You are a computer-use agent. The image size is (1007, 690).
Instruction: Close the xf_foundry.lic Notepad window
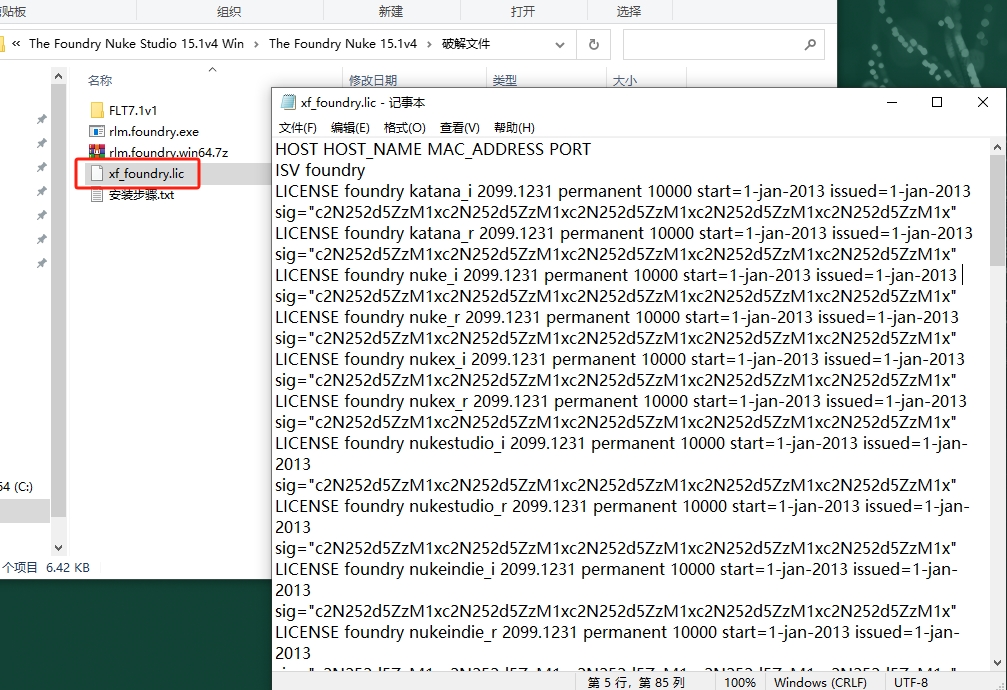pyautogui.click(x=983, y=102)
